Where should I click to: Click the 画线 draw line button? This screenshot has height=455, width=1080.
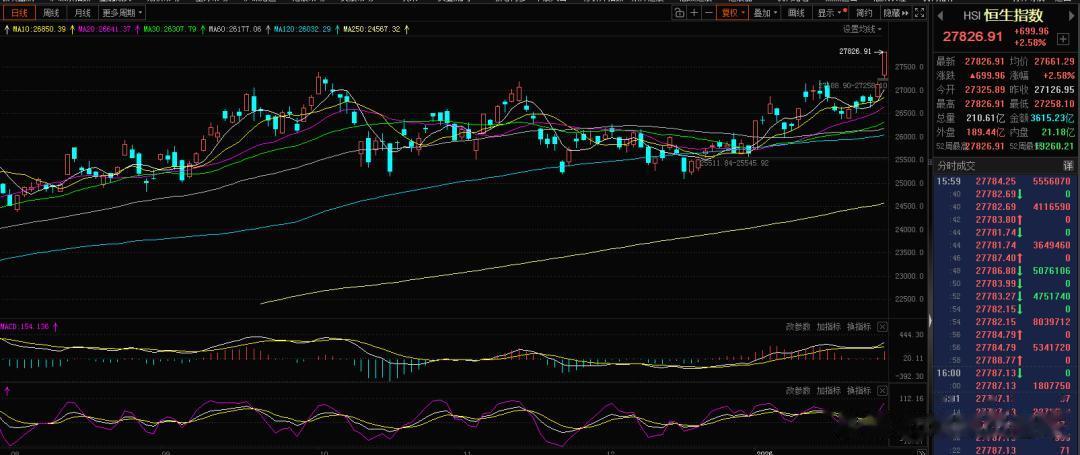click(796, 12)
